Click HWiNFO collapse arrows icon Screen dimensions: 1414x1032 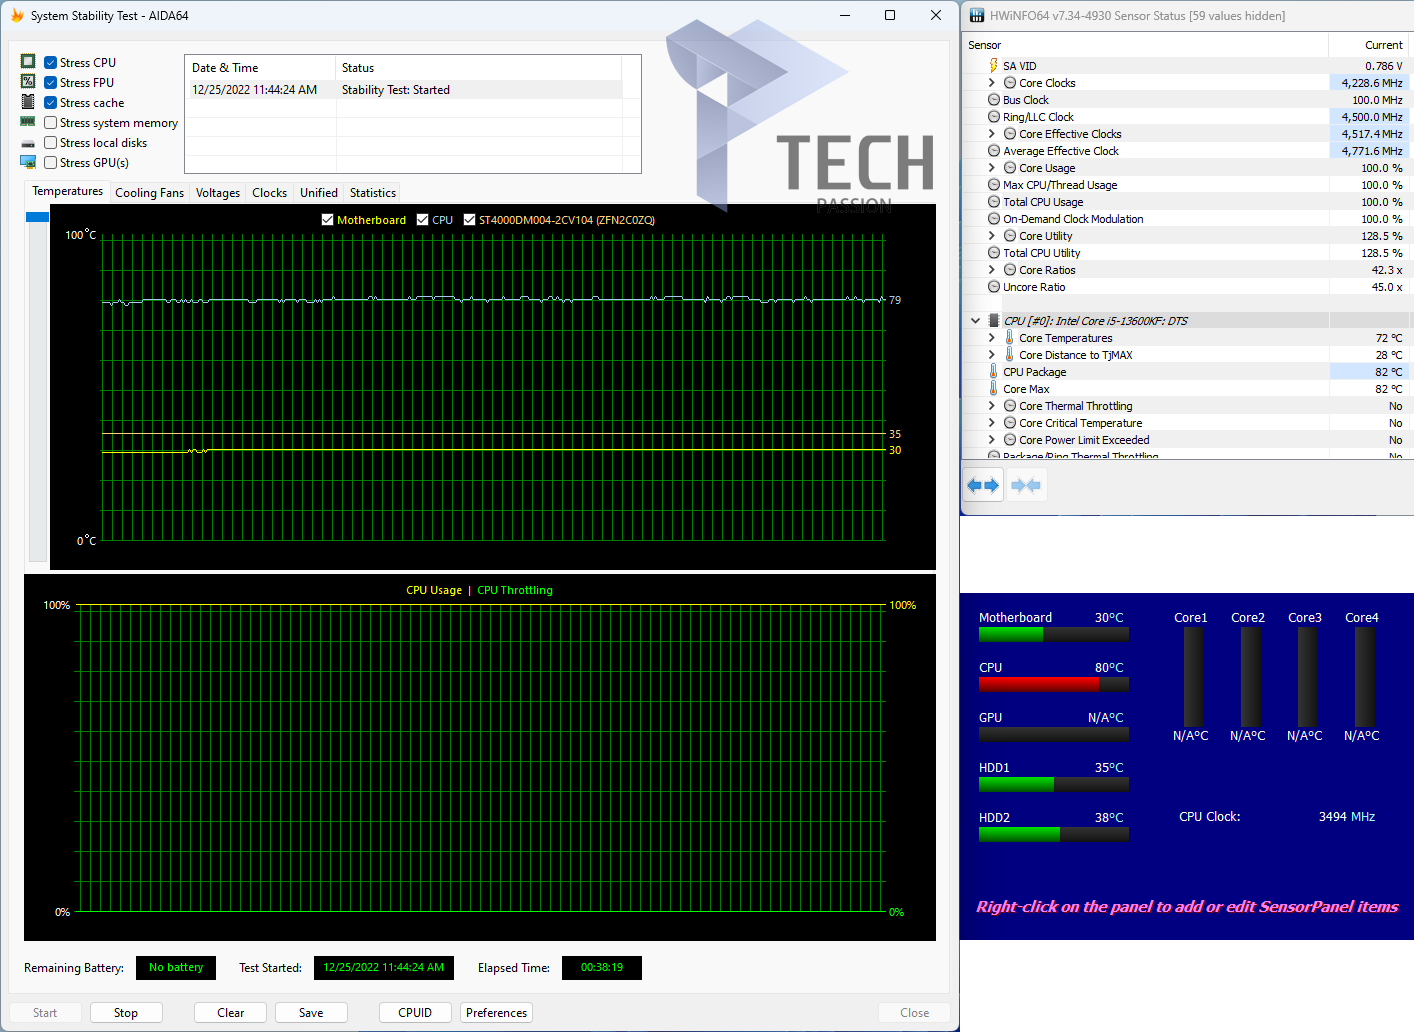(1026, 486)
